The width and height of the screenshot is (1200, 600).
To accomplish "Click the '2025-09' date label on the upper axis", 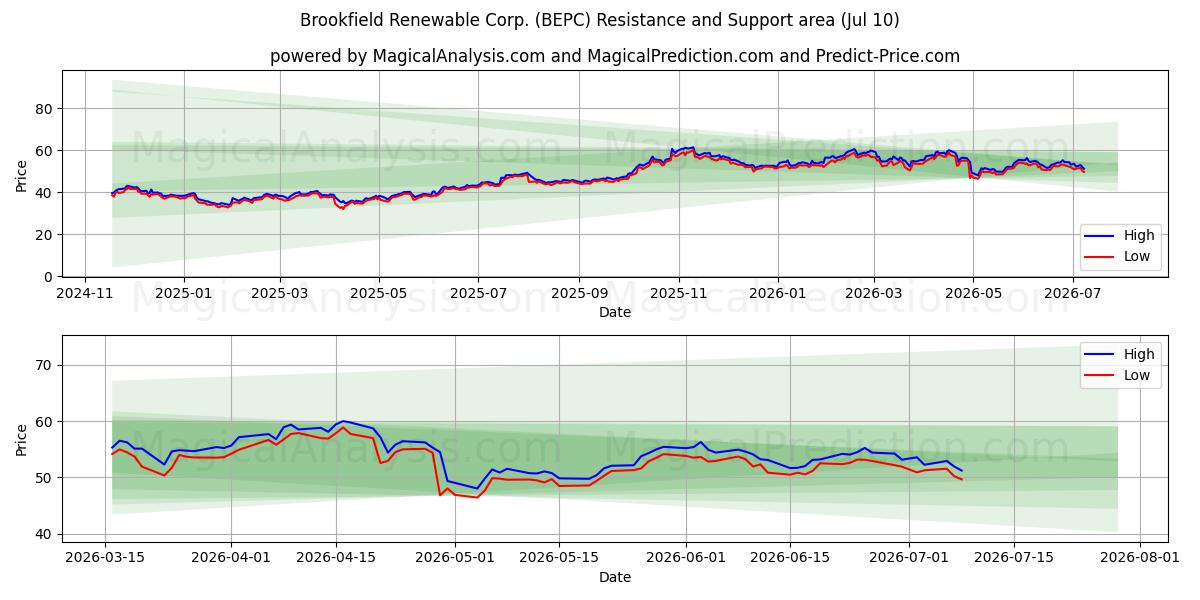I will tap(579, 295).
